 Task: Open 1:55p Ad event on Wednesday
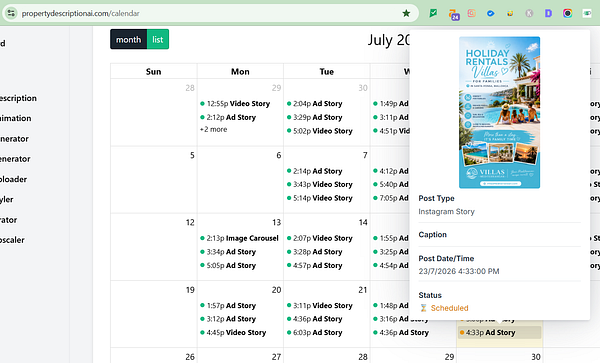click(391, 238)
